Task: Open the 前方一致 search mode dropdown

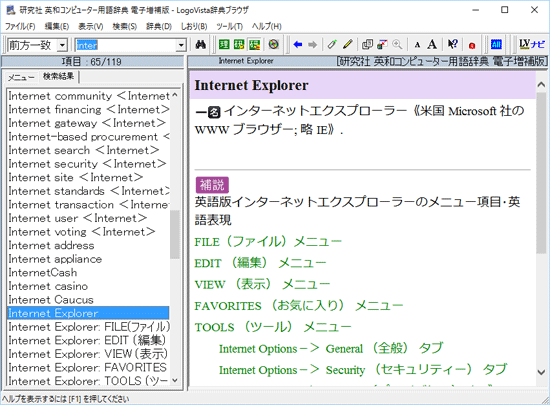Action: pyautogui.click(x=62, y=45)
